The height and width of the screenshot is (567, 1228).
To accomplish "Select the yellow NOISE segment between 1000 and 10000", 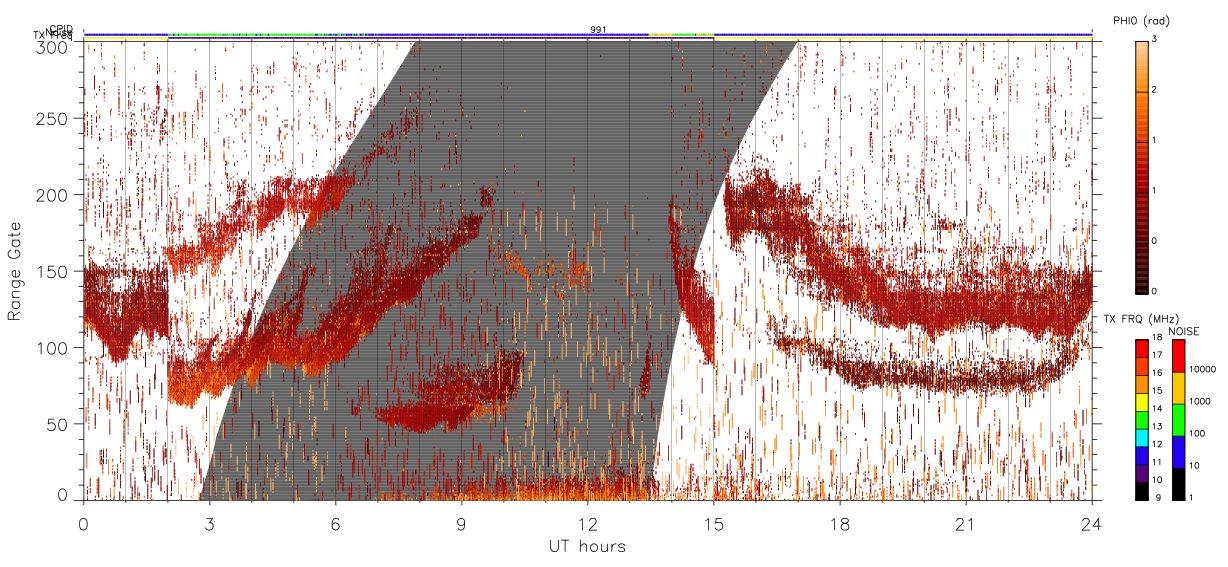I will 1178,388.
